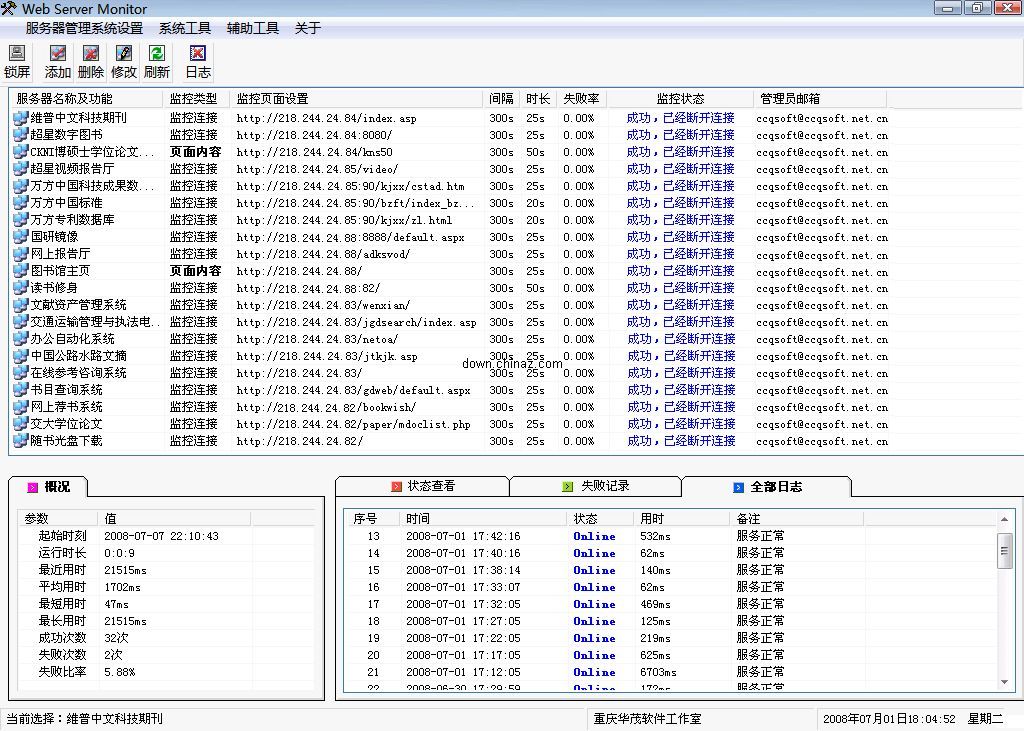Screen dimensions: 1024x731
Task: Select server icon beside 网上荐书系统
Action: point(20,406)
